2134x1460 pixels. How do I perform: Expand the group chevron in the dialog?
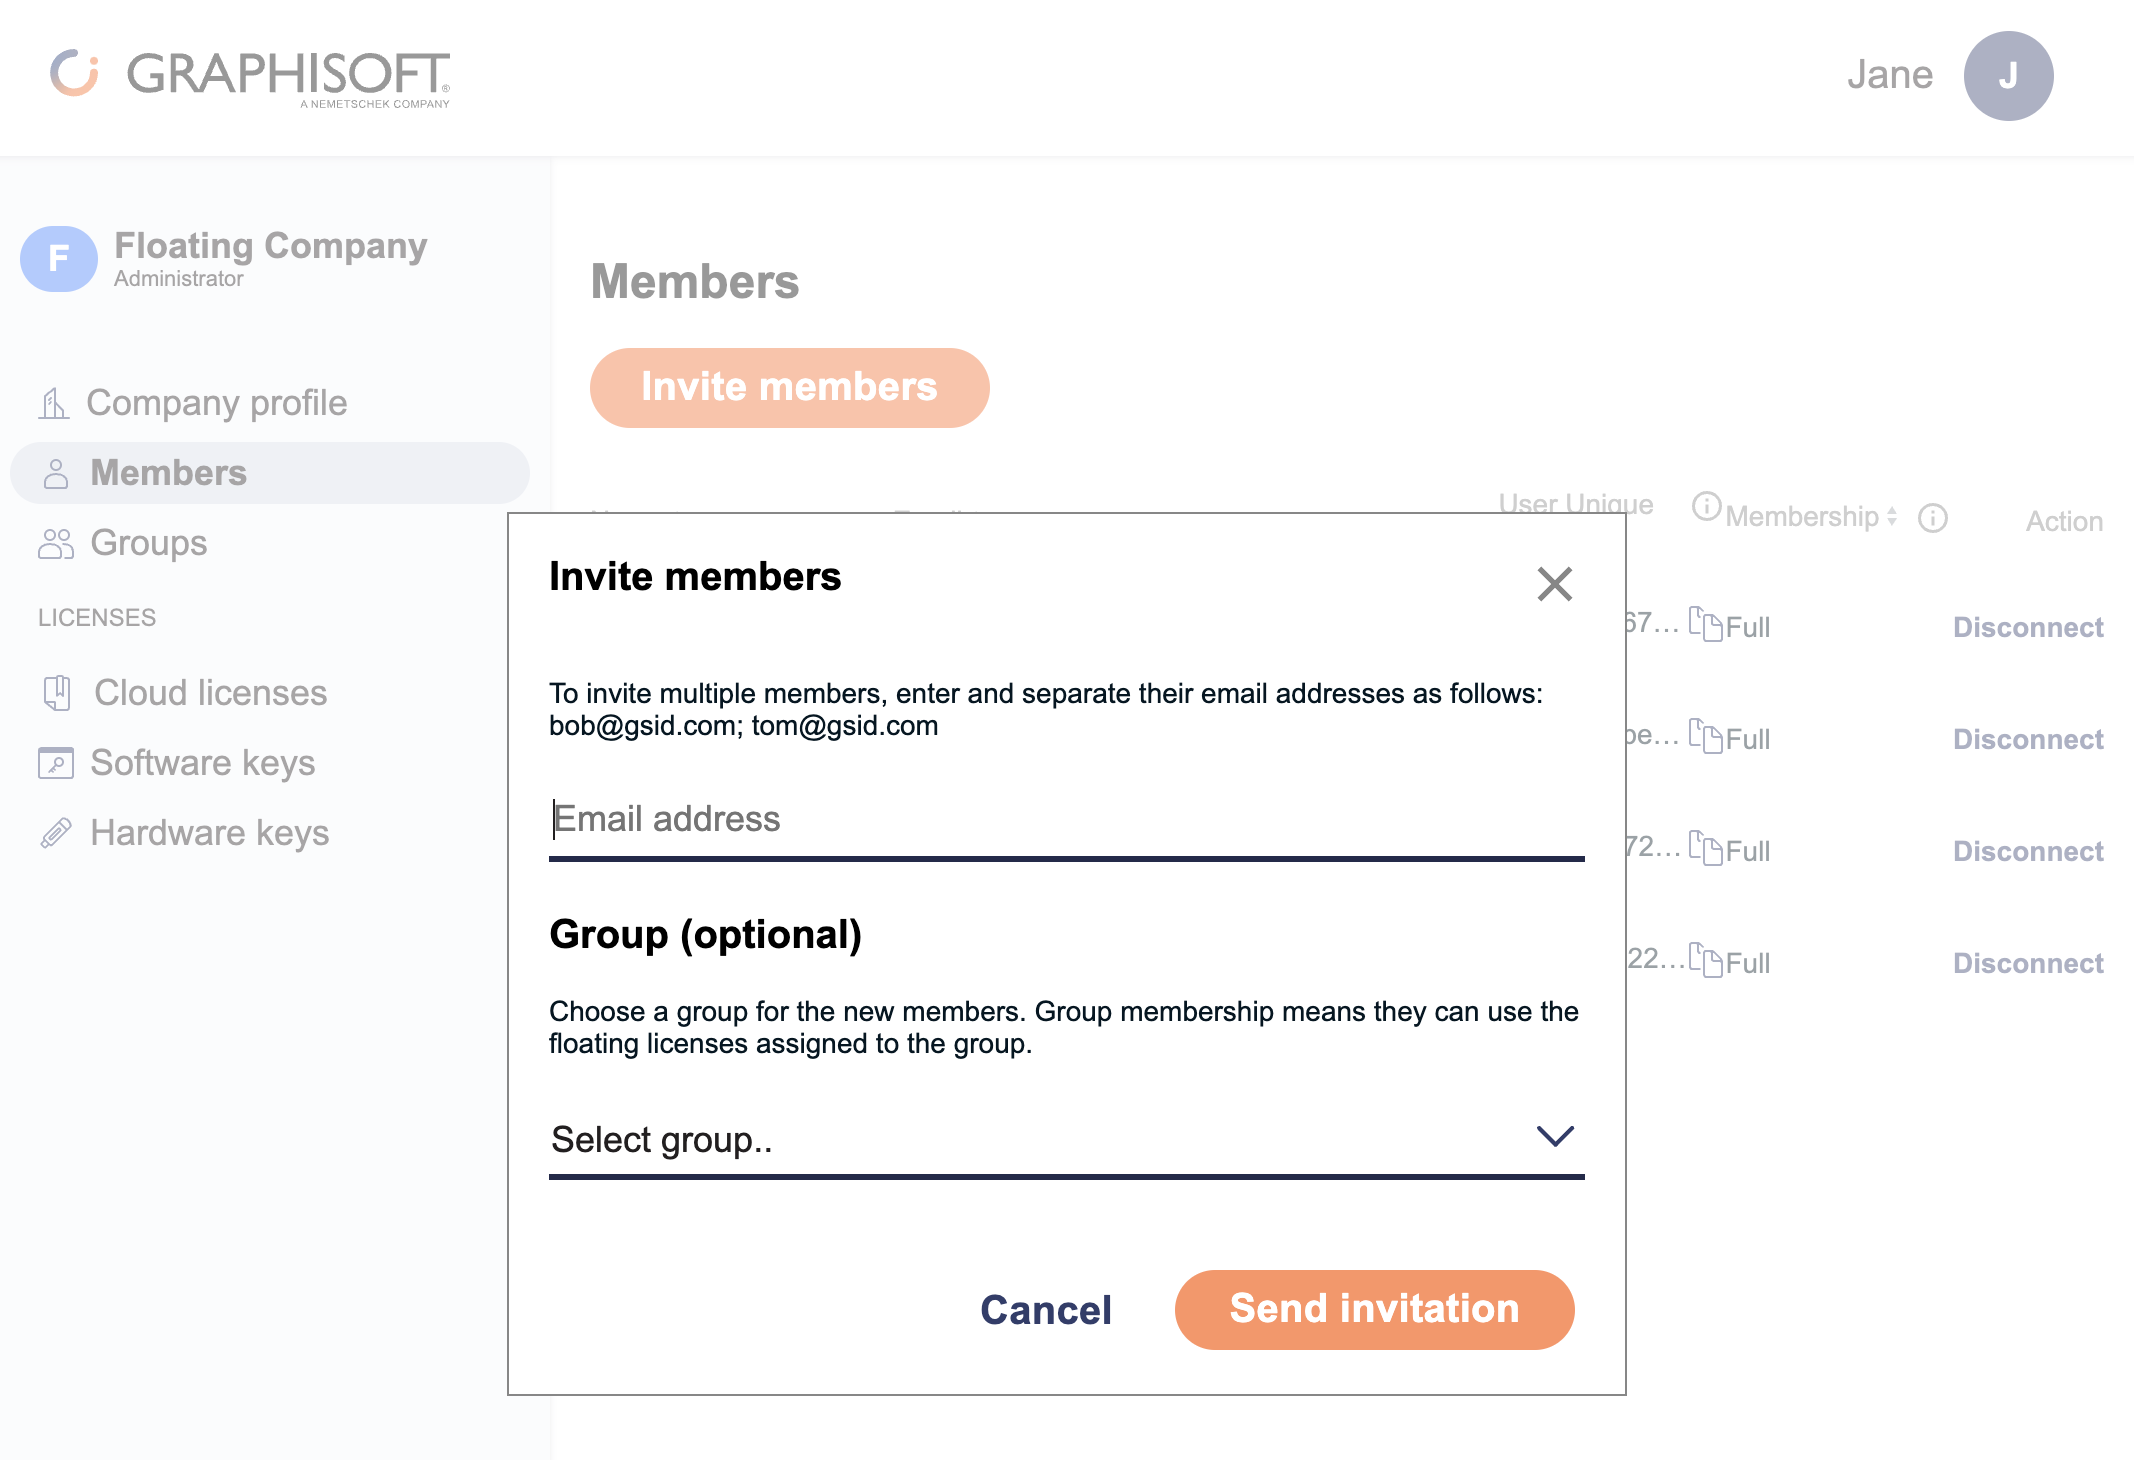coord(1554,1136)
